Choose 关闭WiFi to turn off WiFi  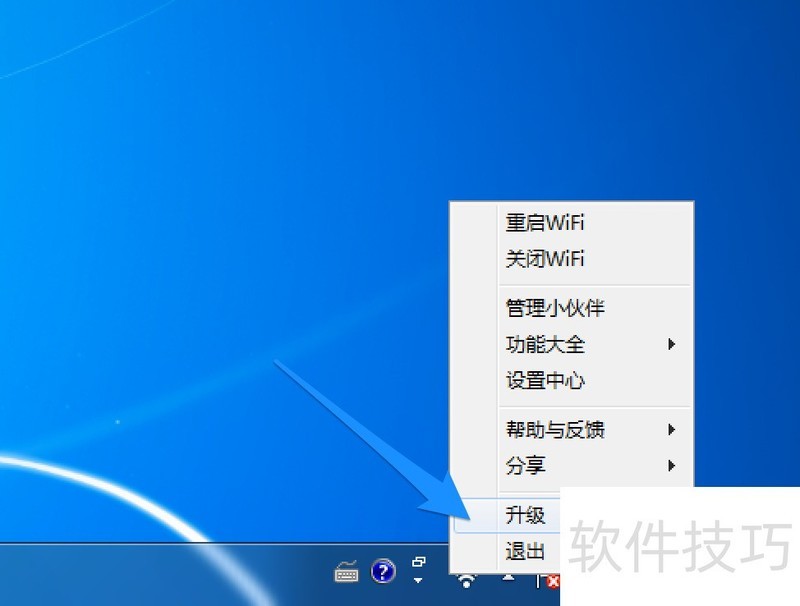pos(545,259)
